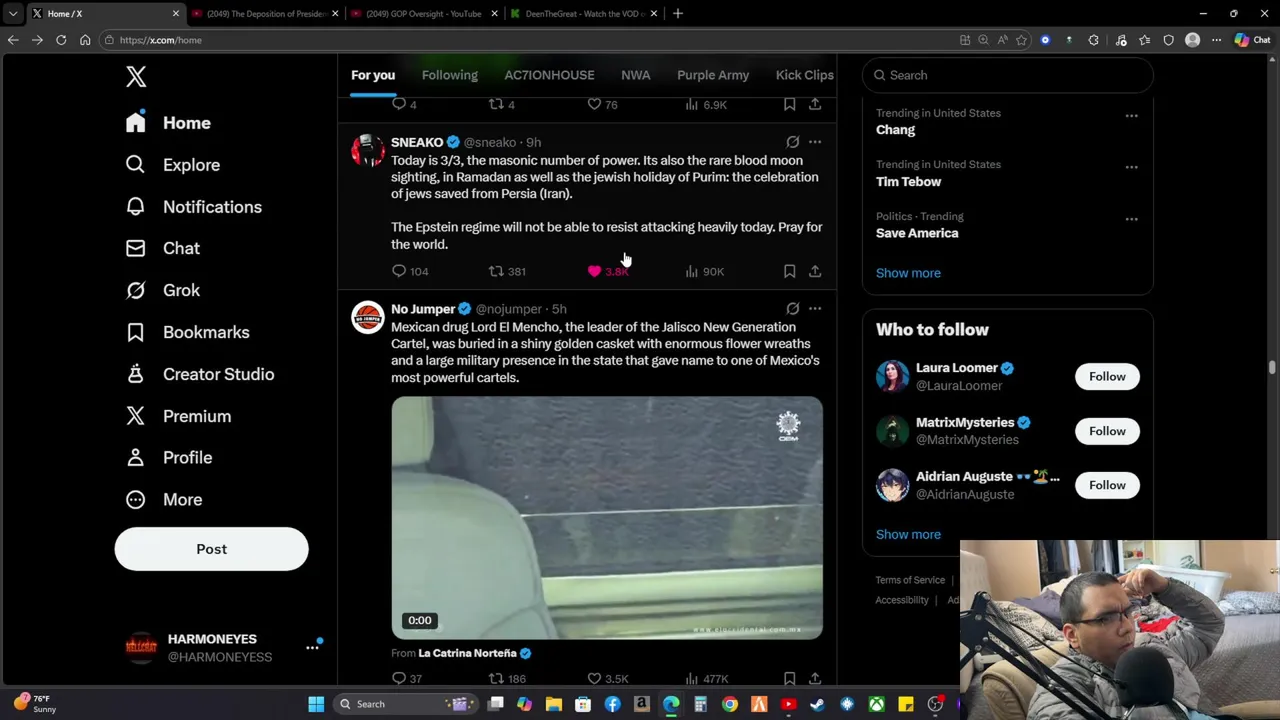Open No Jumper's profile avatar
1280x720 pixels.
[x=367, y=318]
